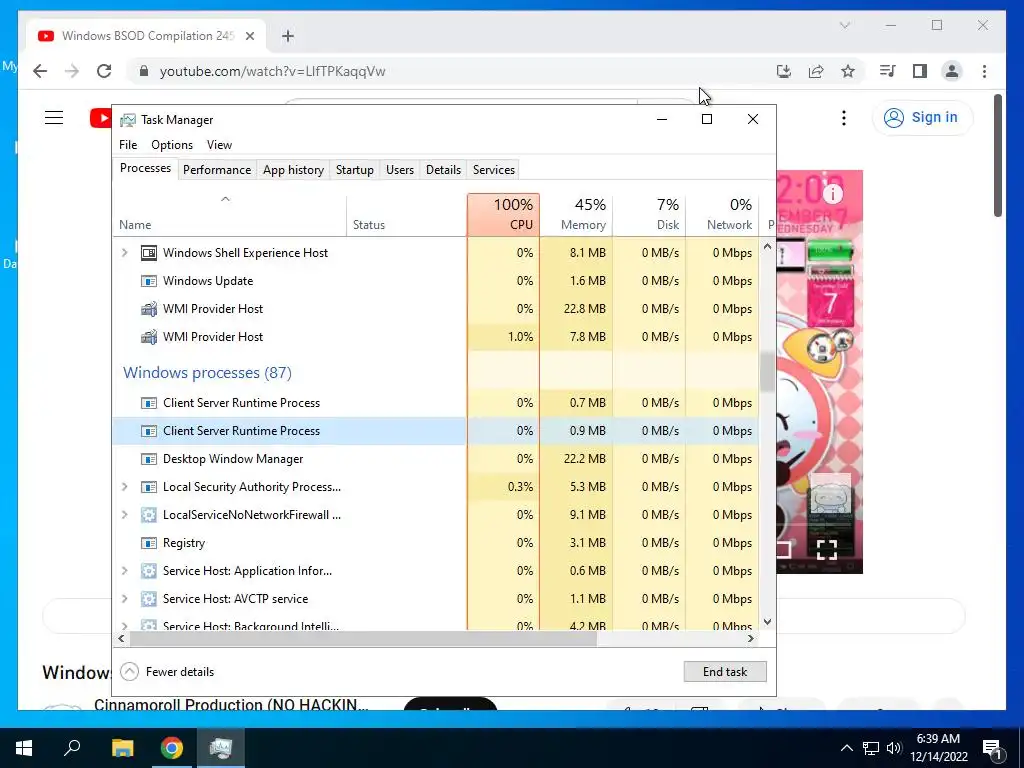This screenshot has width=1024, height=768.
Task: Click the video info card icon
Action: [x=833, y=193]
